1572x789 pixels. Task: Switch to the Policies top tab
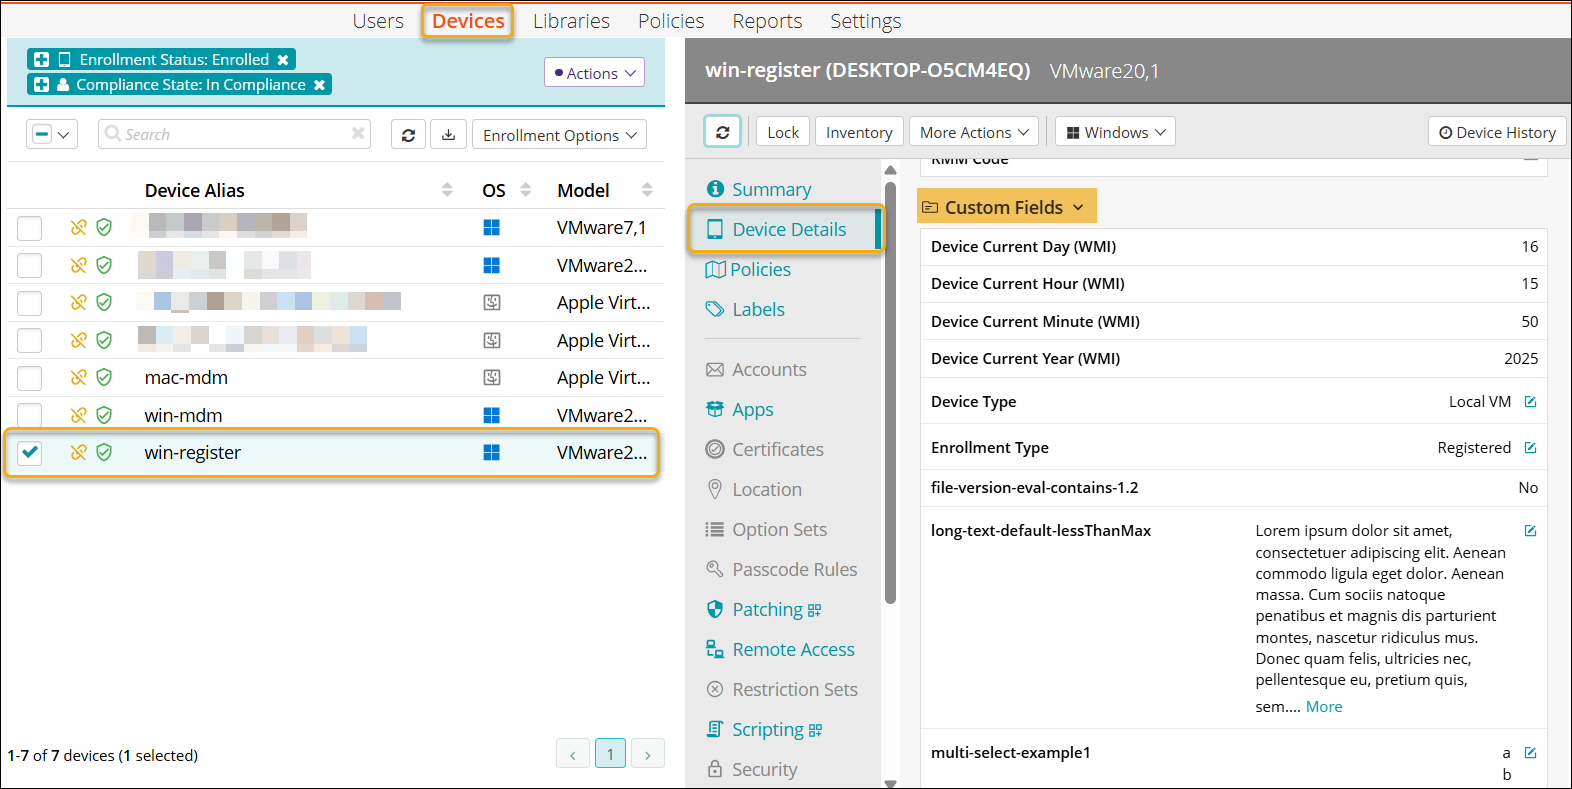[x=671, y=21]
